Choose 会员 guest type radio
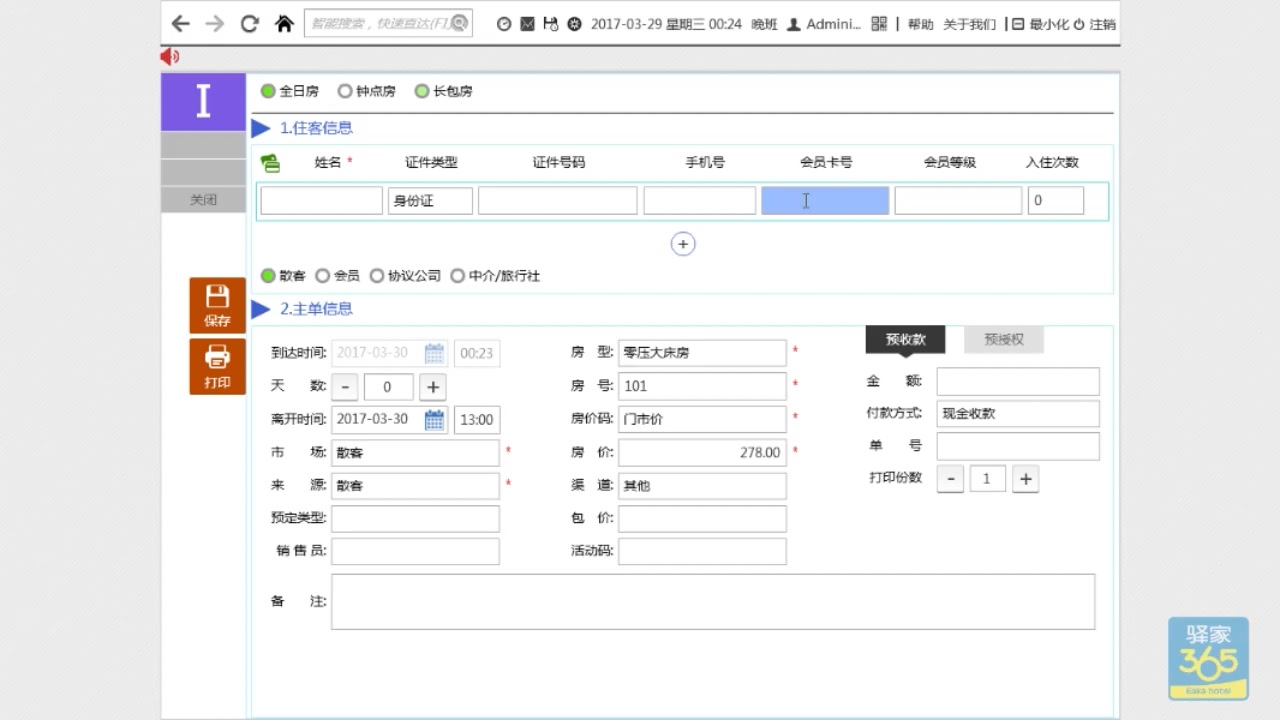 (x=322, y=276)
